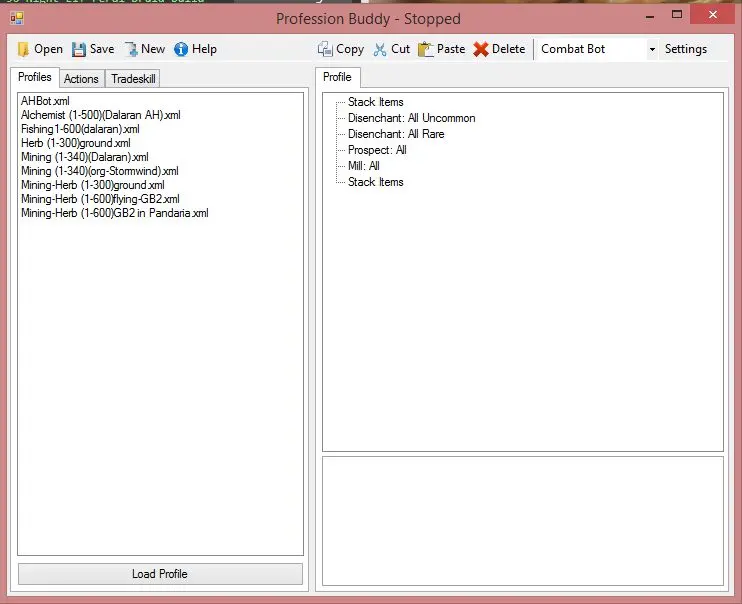Expand the Combat Bot dropdown
The height and width of the screenshot is (604, 742).
(x=652, y=49)
